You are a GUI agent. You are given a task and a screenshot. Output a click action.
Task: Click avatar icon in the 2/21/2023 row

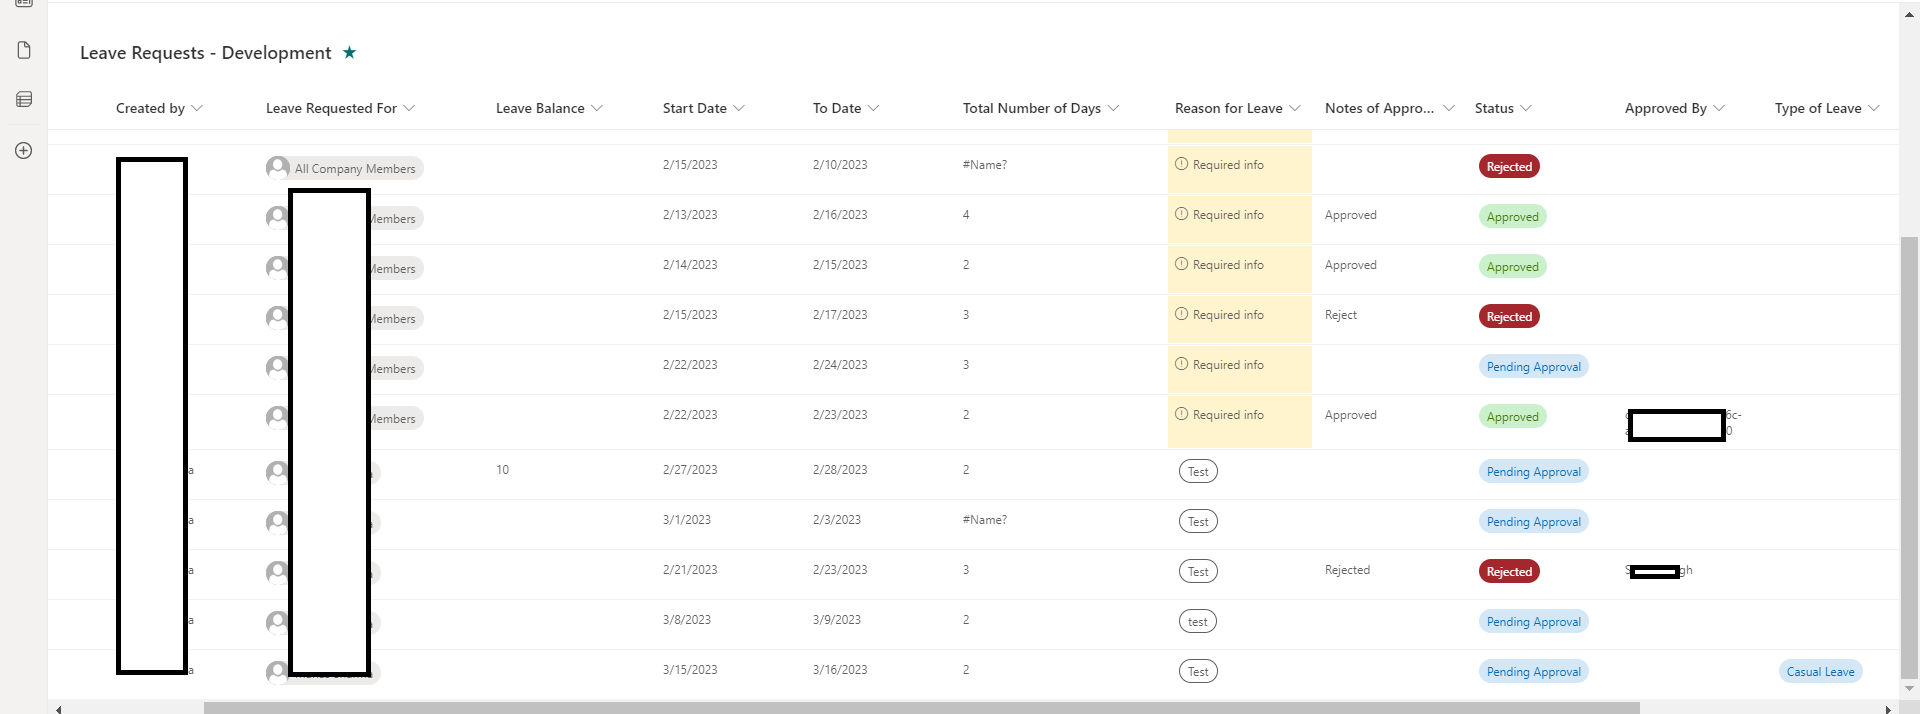(x=277, y=572)
